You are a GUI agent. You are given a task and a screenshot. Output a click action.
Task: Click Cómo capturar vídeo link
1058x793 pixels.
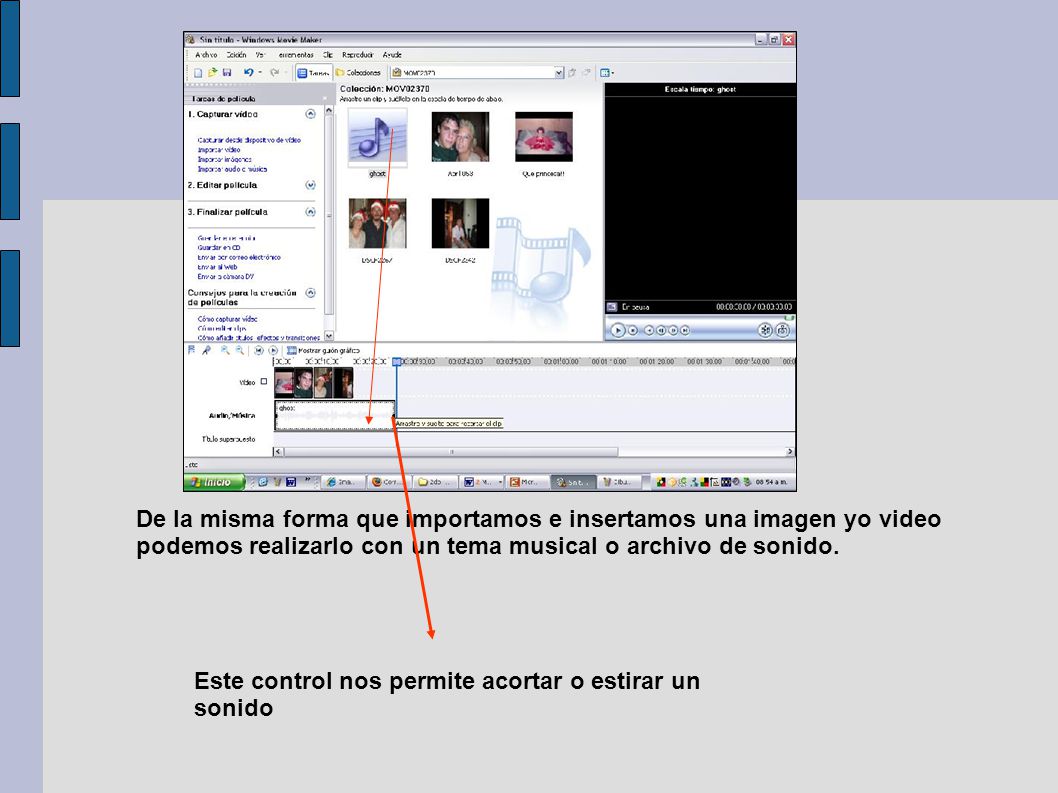pyautogui.click(x=227, y=319)
